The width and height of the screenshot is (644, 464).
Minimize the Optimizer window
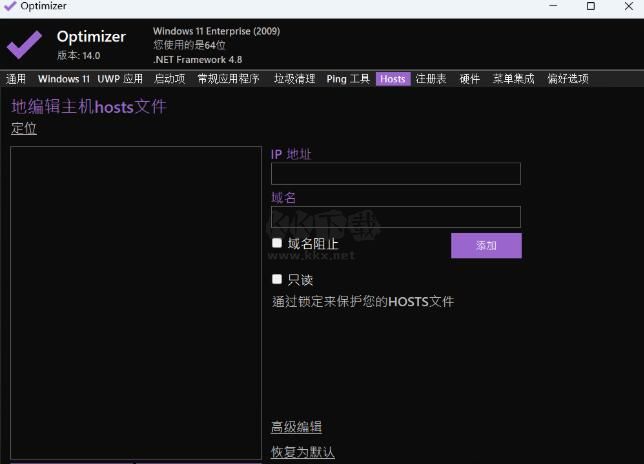553,6
